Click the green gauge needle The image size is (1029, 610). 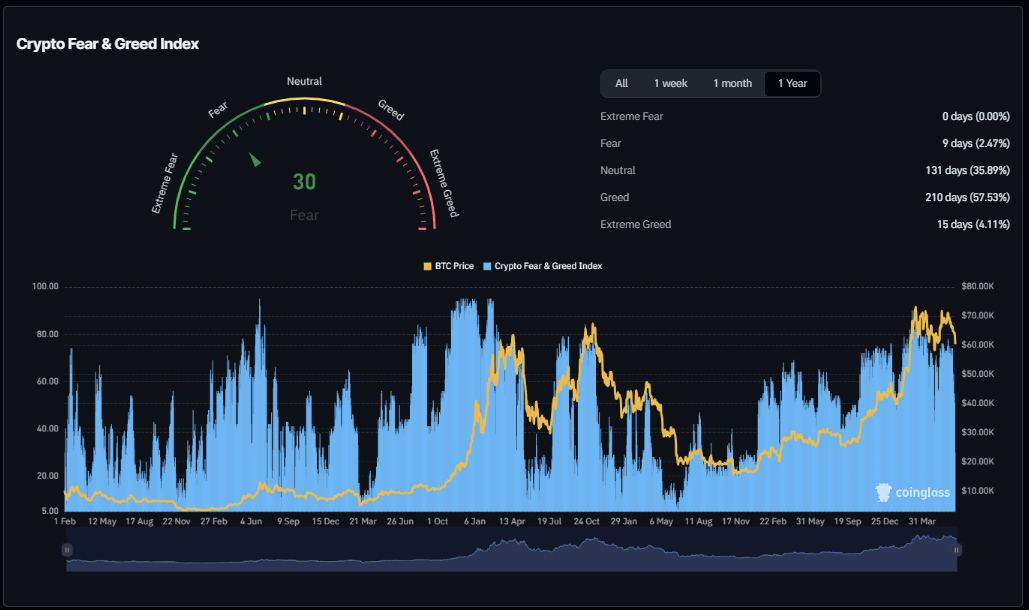tap(256, 160)
